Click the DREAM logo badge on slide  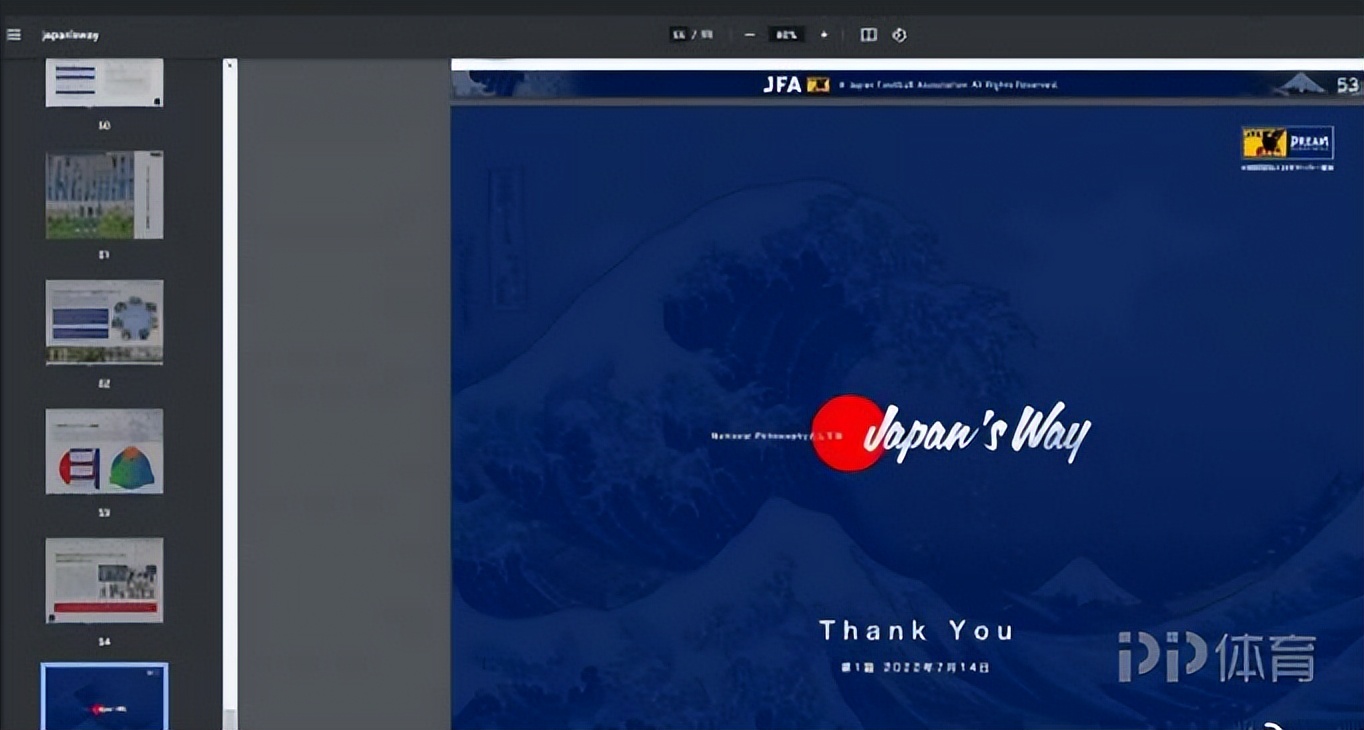[1287, 143]
